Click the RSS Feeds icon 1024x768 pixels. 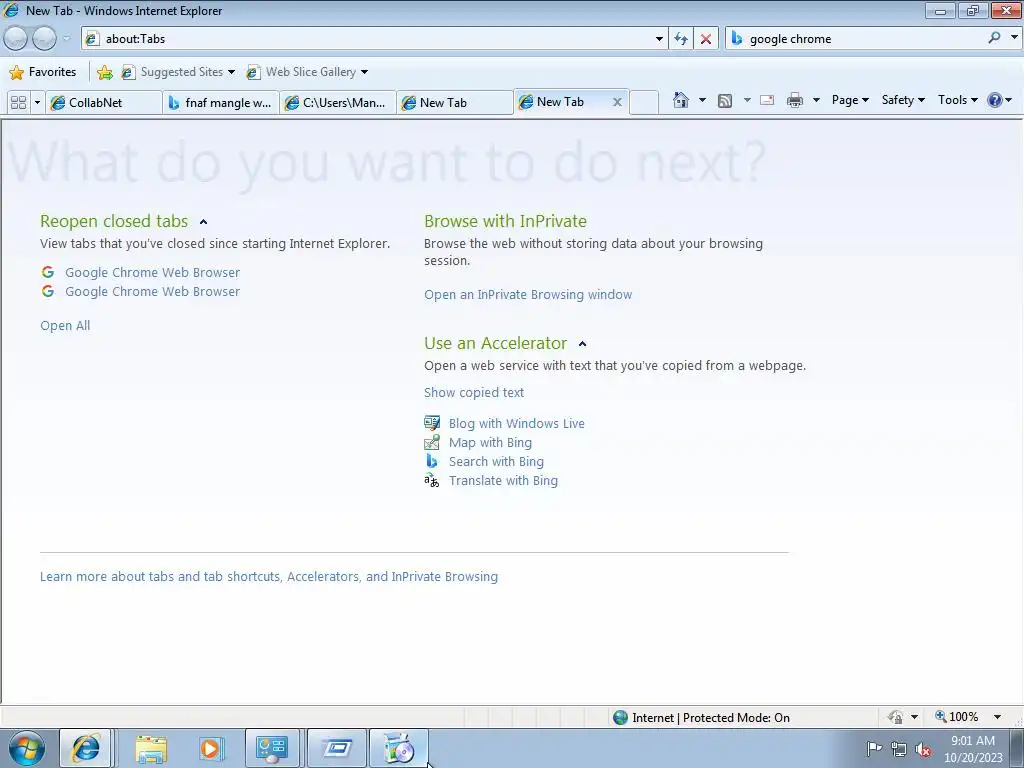click(724, 100)
